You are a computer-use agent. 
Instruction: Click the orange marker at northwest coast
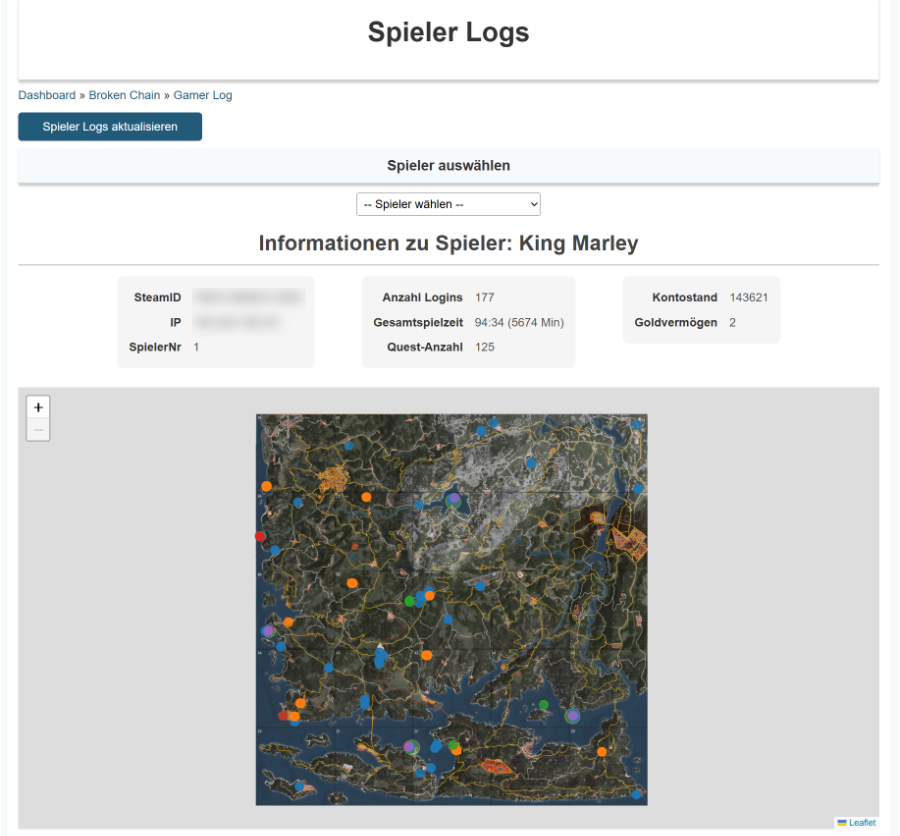pyautogui.click(x=266, y=486)
